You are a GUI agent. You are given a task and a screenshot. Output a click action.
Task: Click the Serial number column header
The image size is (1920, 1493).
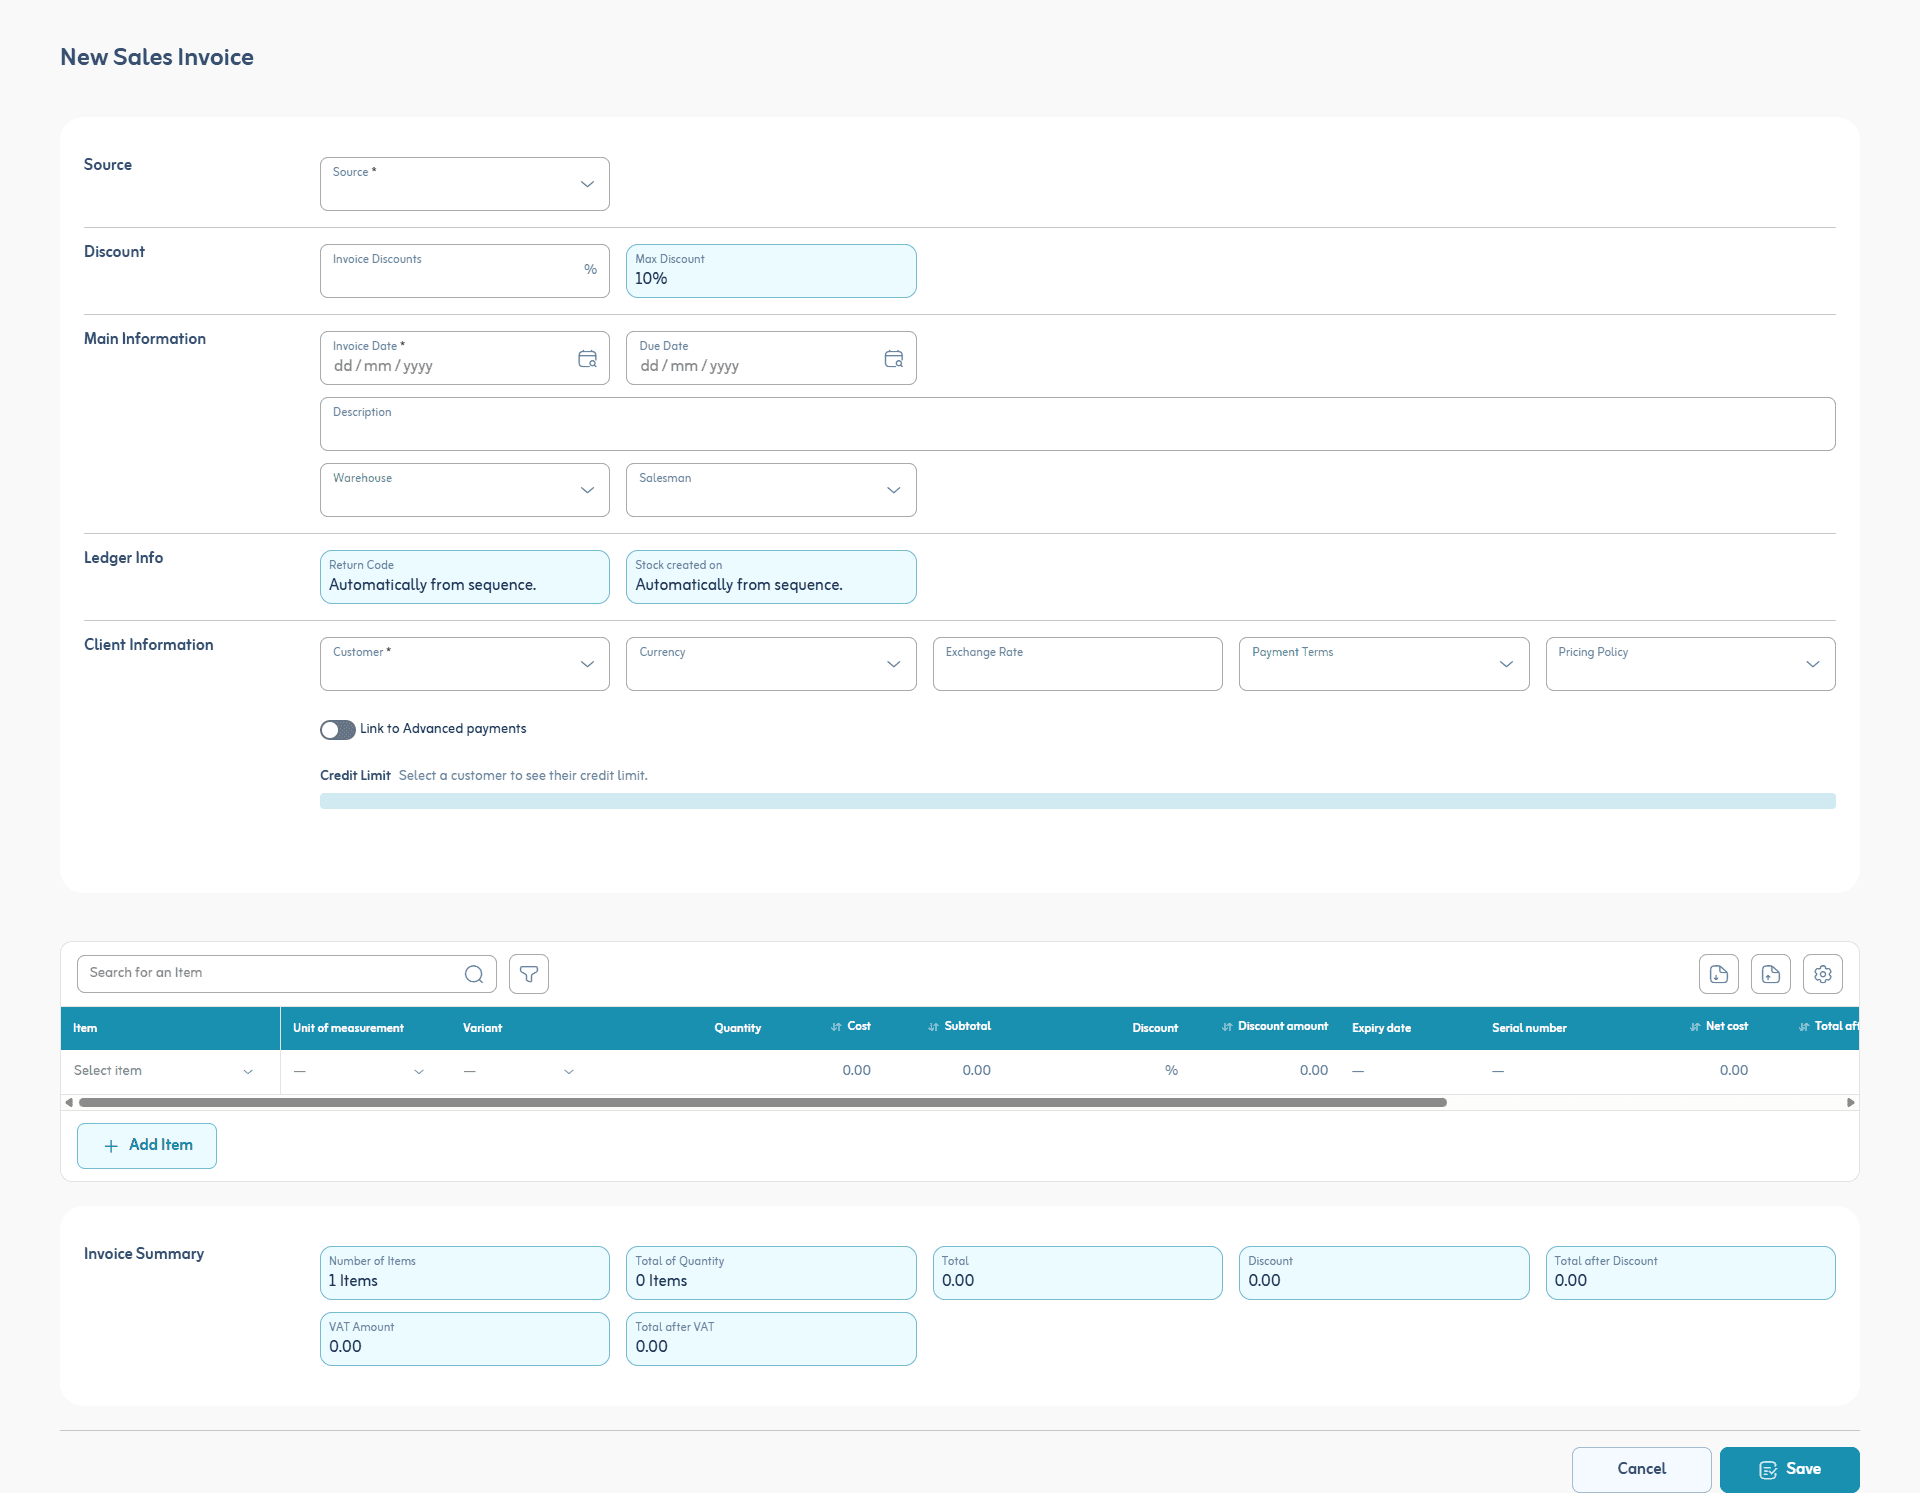click(1529, 1028)
